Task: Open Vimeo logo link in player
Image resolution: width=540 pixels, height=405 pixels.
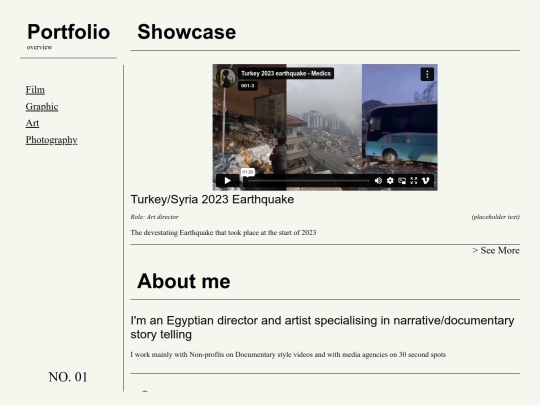Action: [x=426, y=180]
